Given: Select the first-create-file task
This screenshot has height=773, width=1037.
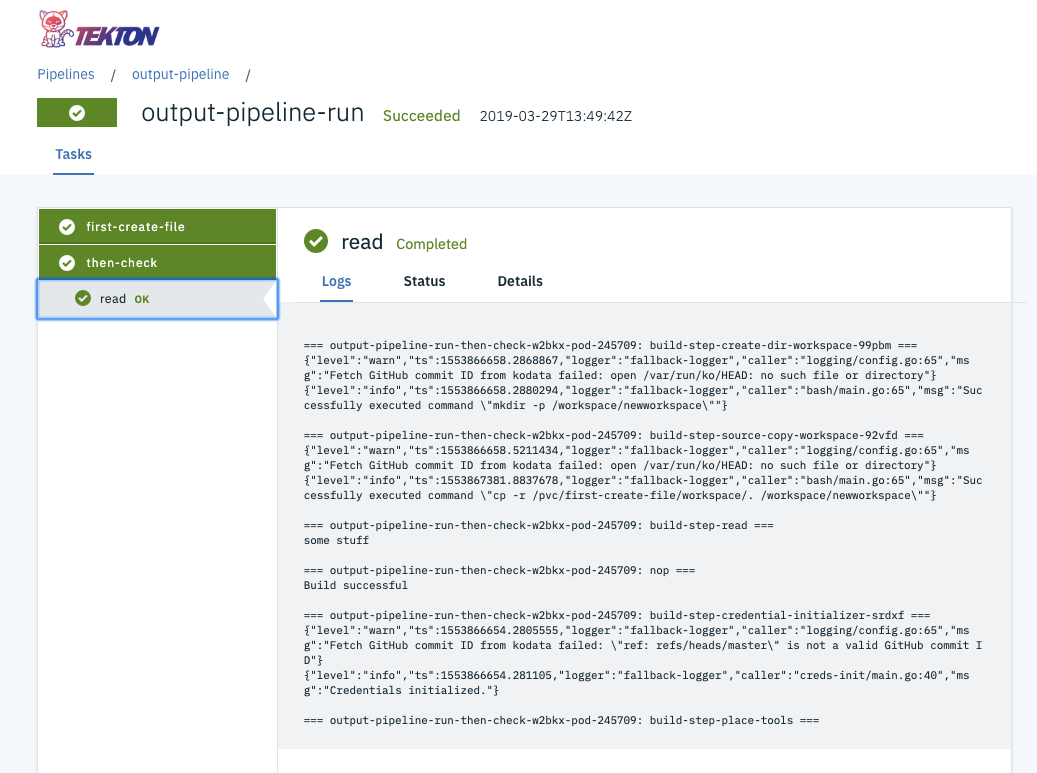Looking at the screenshot, I should [157, 227].
